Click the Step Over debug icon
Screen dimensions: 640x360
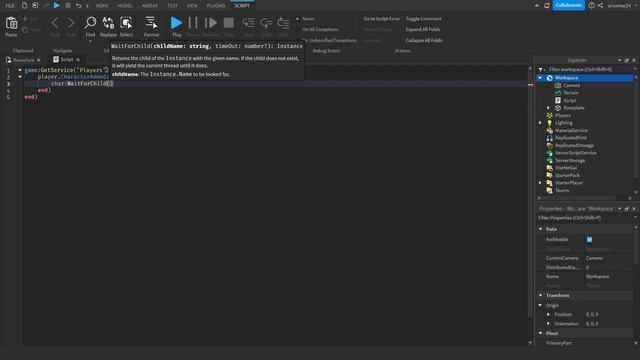click(266, 23)
